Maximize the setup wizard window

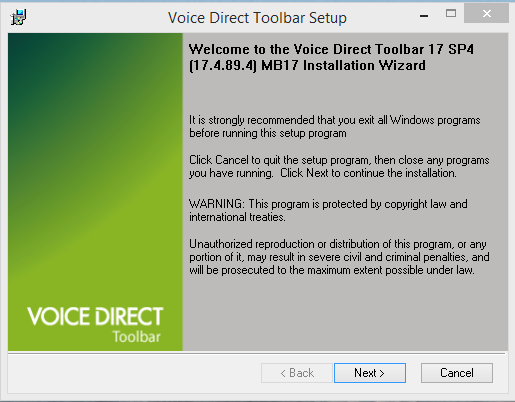(x=451, y=14)
